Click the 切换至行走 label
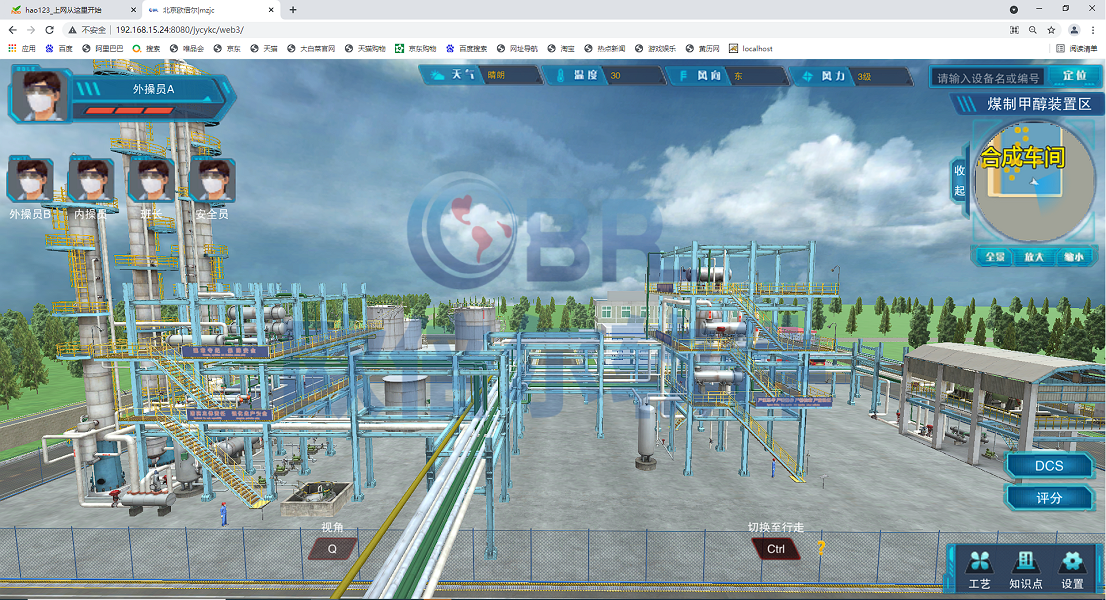Viewport: 1106px width, 600px height. (x=776, y=527)
